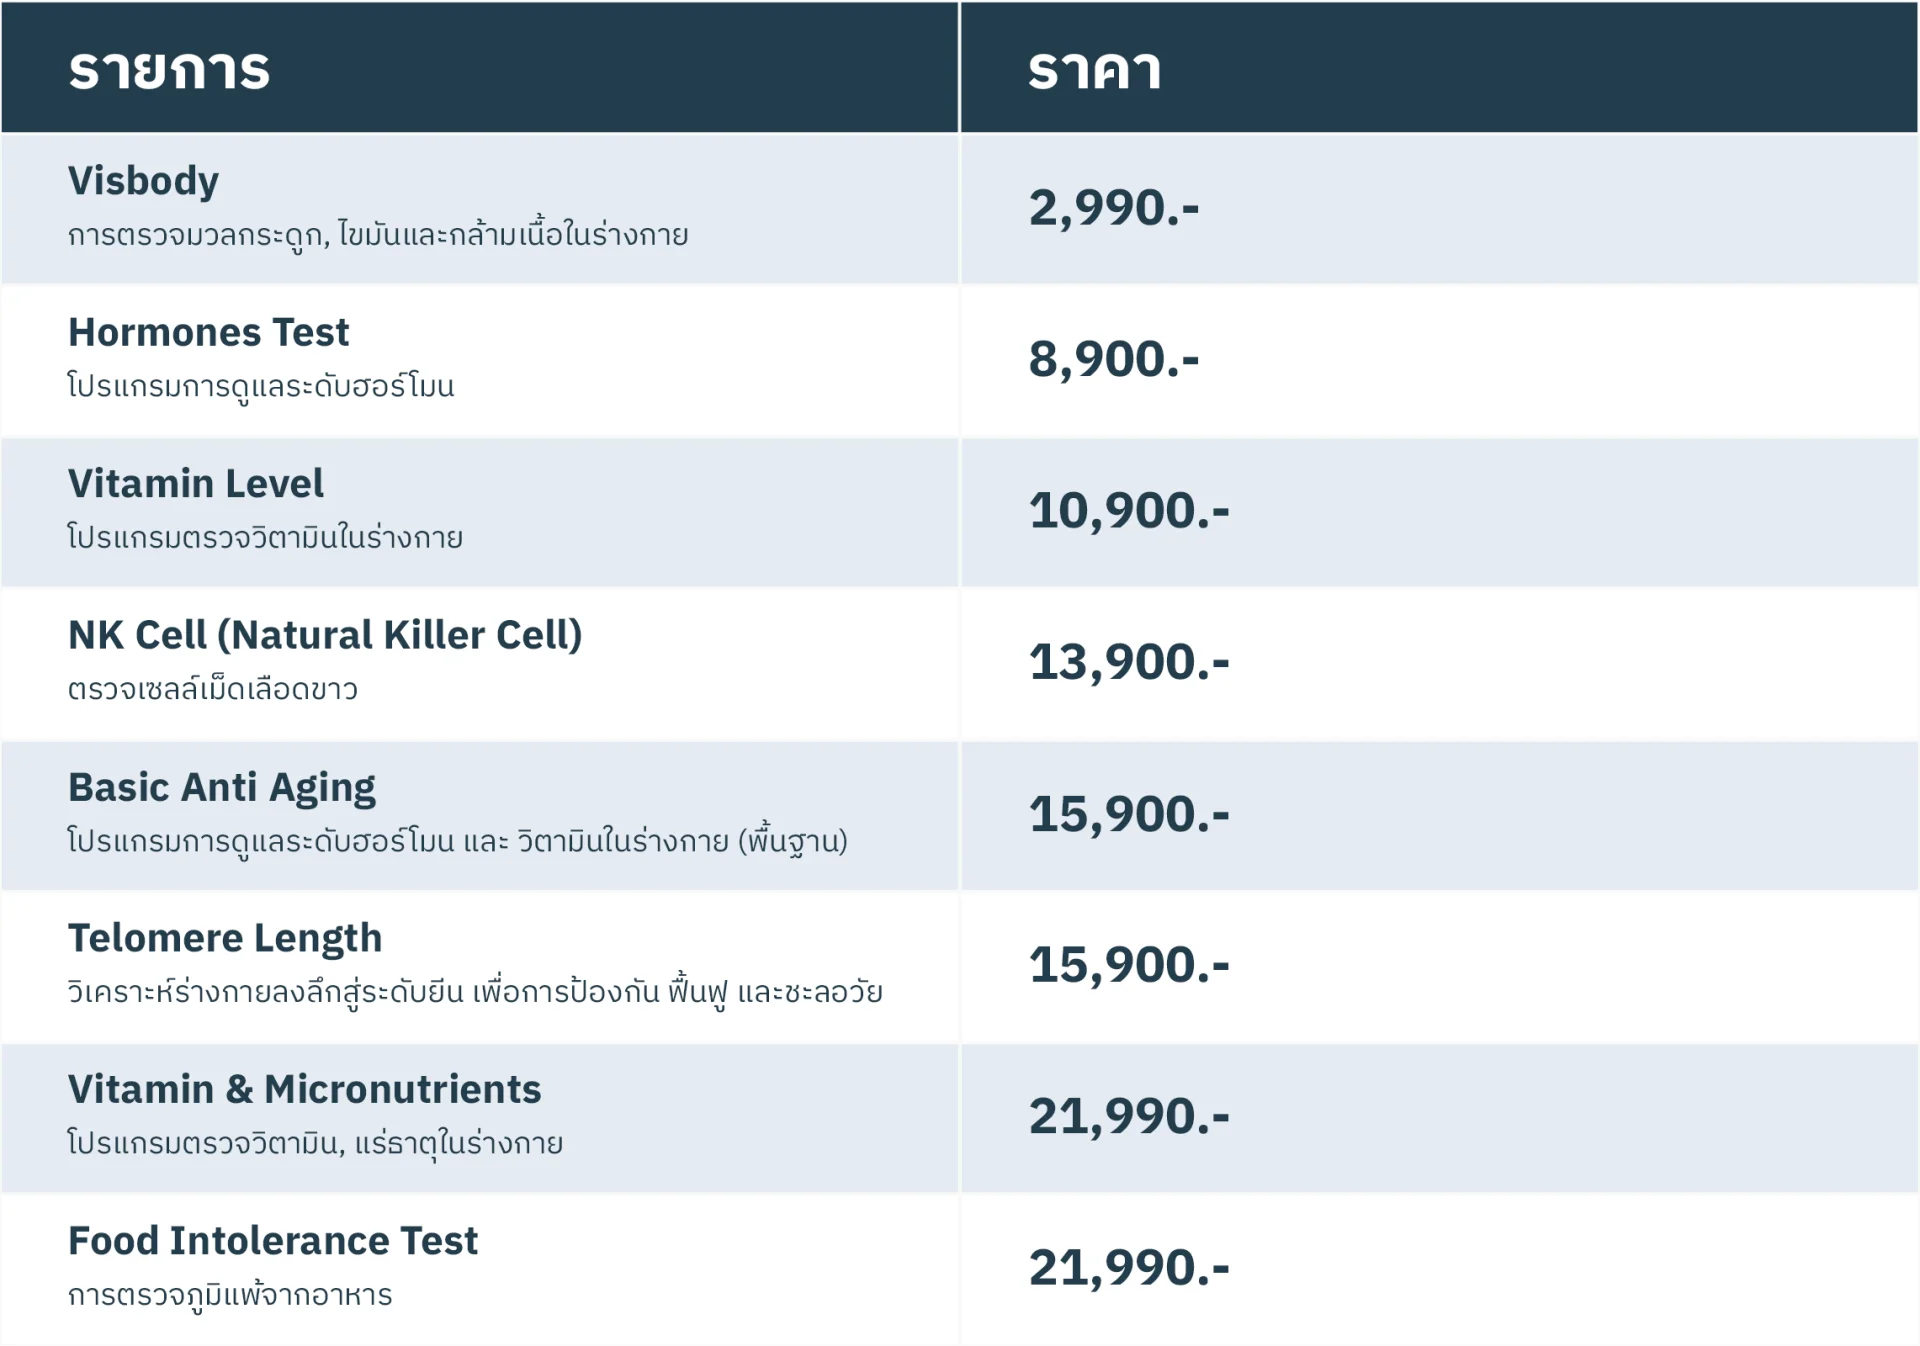Click the ราคา column header
Viewport: 1920px width, 1346px height.
(1094, 70)
